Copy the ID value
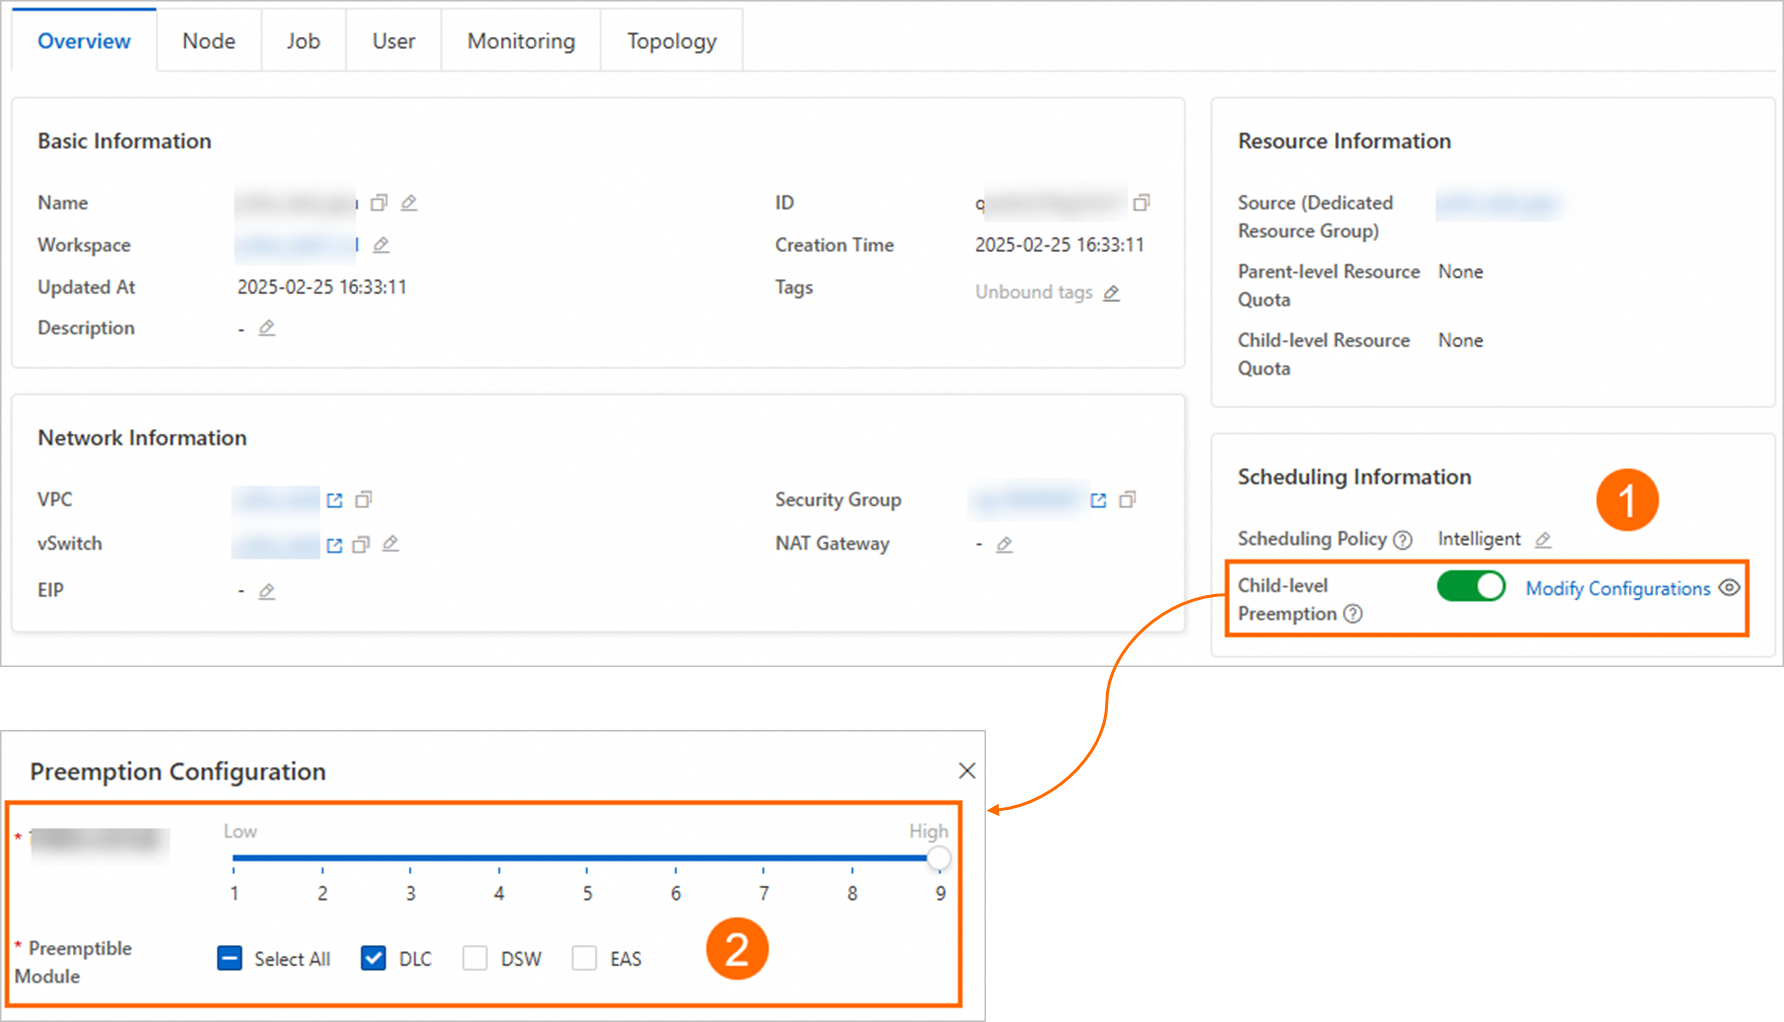The height and width of the screenshot is (1022, 1784). 1141,203
